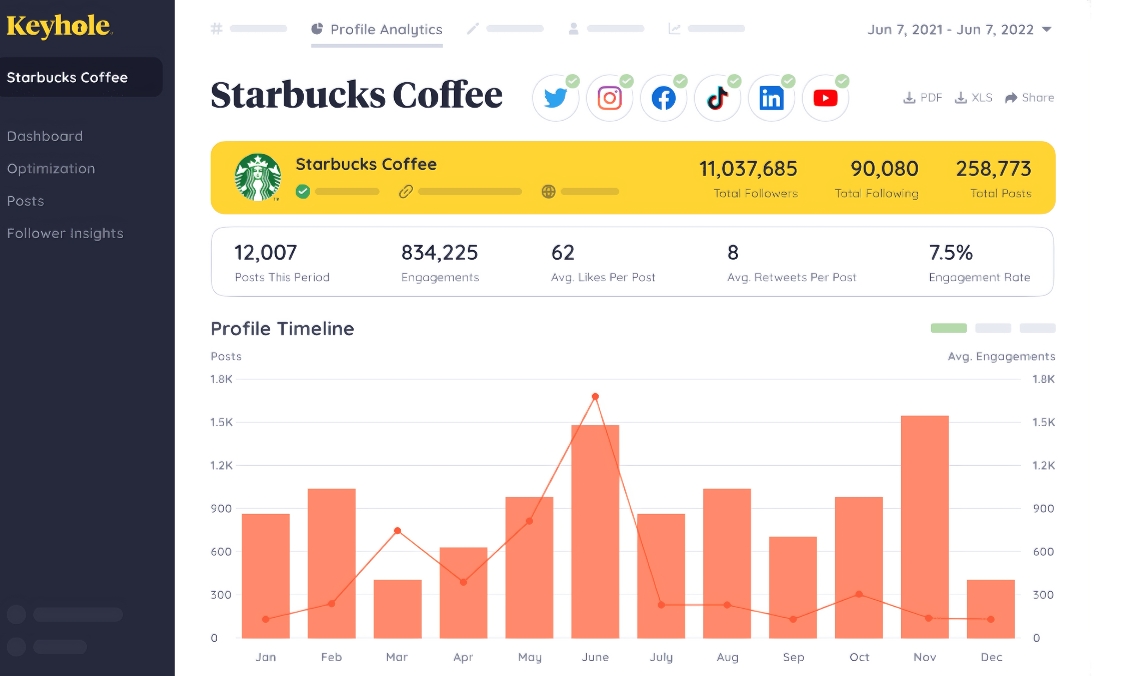
Task: Export the data as XLS
Action: coord(974,98)
